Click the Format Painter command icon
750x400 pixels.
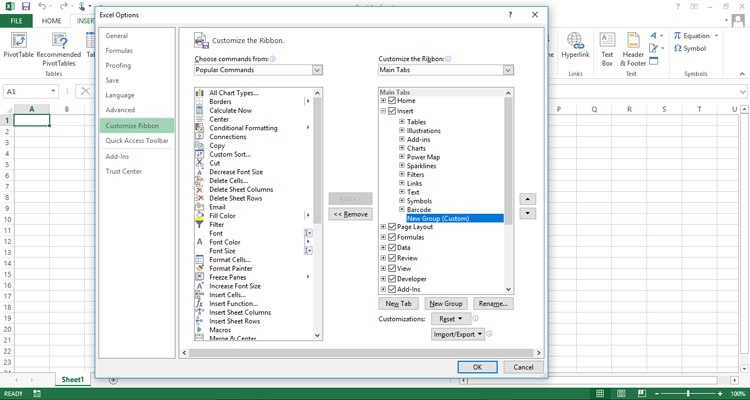coord(200,268)
